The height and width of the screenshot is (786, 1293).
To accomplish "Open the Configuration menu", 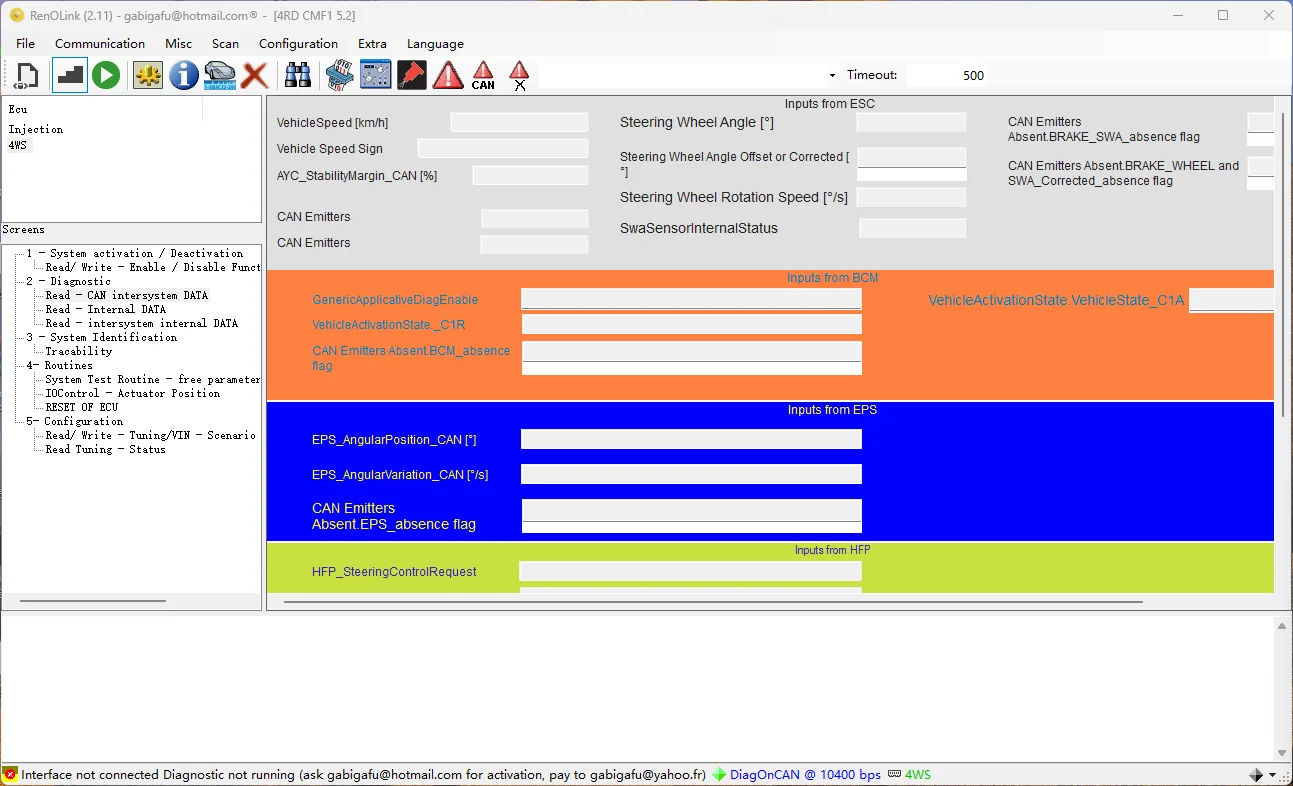I will click(298, 44).
